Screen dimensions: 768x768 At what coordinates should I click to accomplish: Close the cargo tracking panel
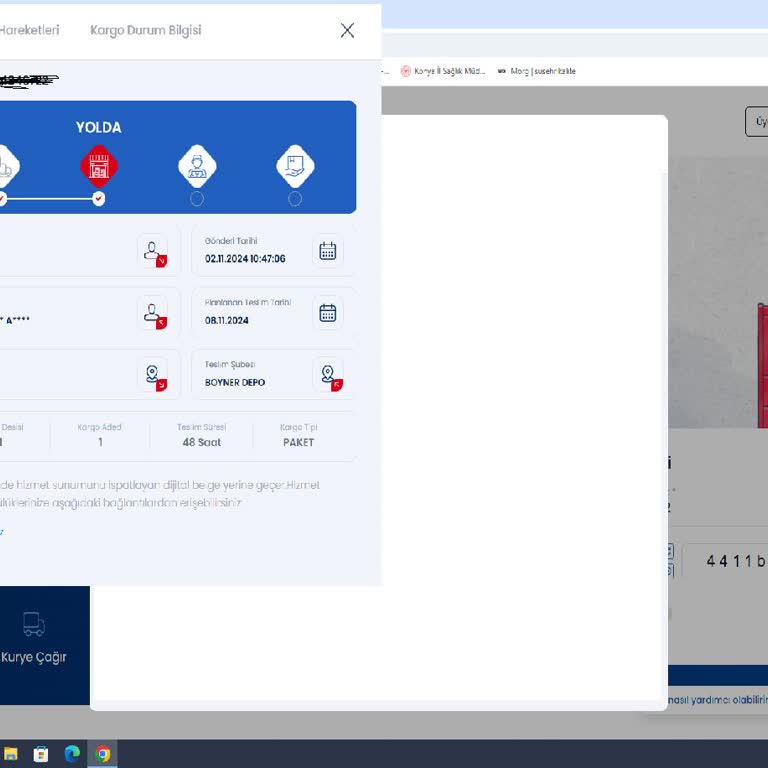click(x=347, y=30)
